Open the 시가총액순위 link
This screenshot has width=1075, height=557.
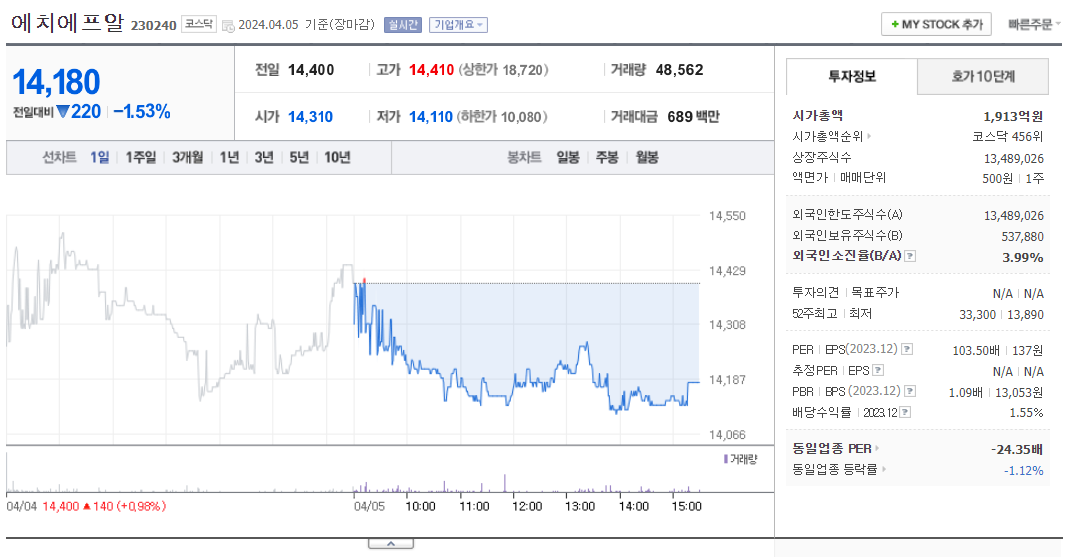[828, 137]
